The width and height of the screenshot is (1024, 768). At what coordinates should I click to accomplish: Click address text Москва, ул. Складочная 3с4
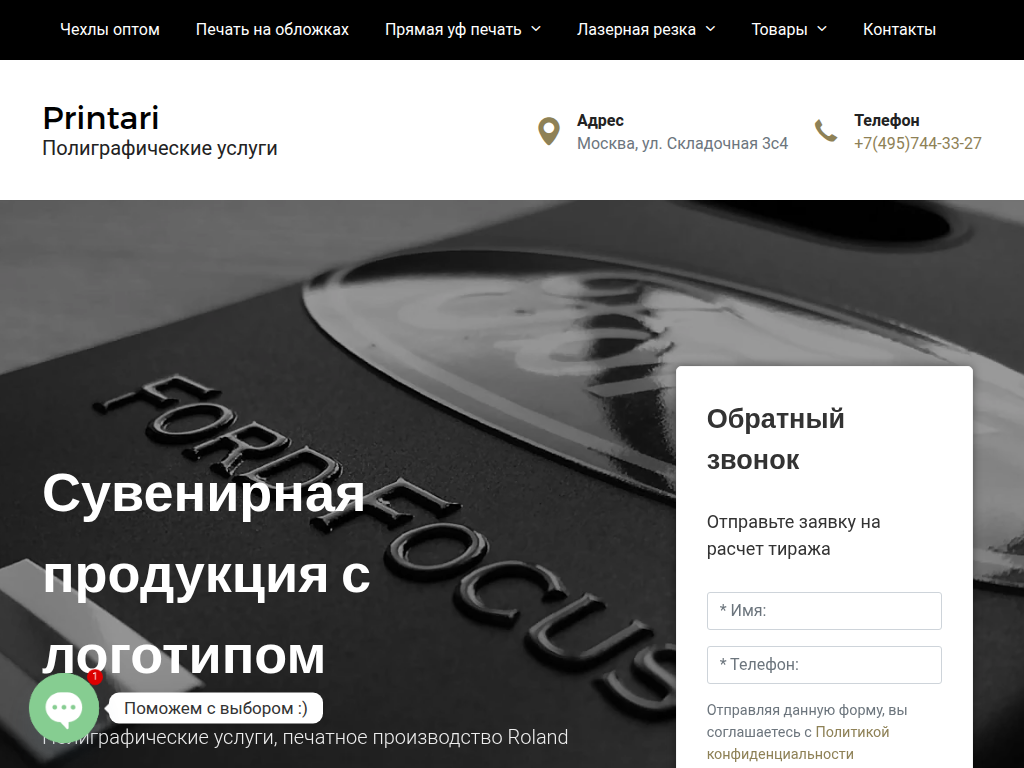coord(682,143)
